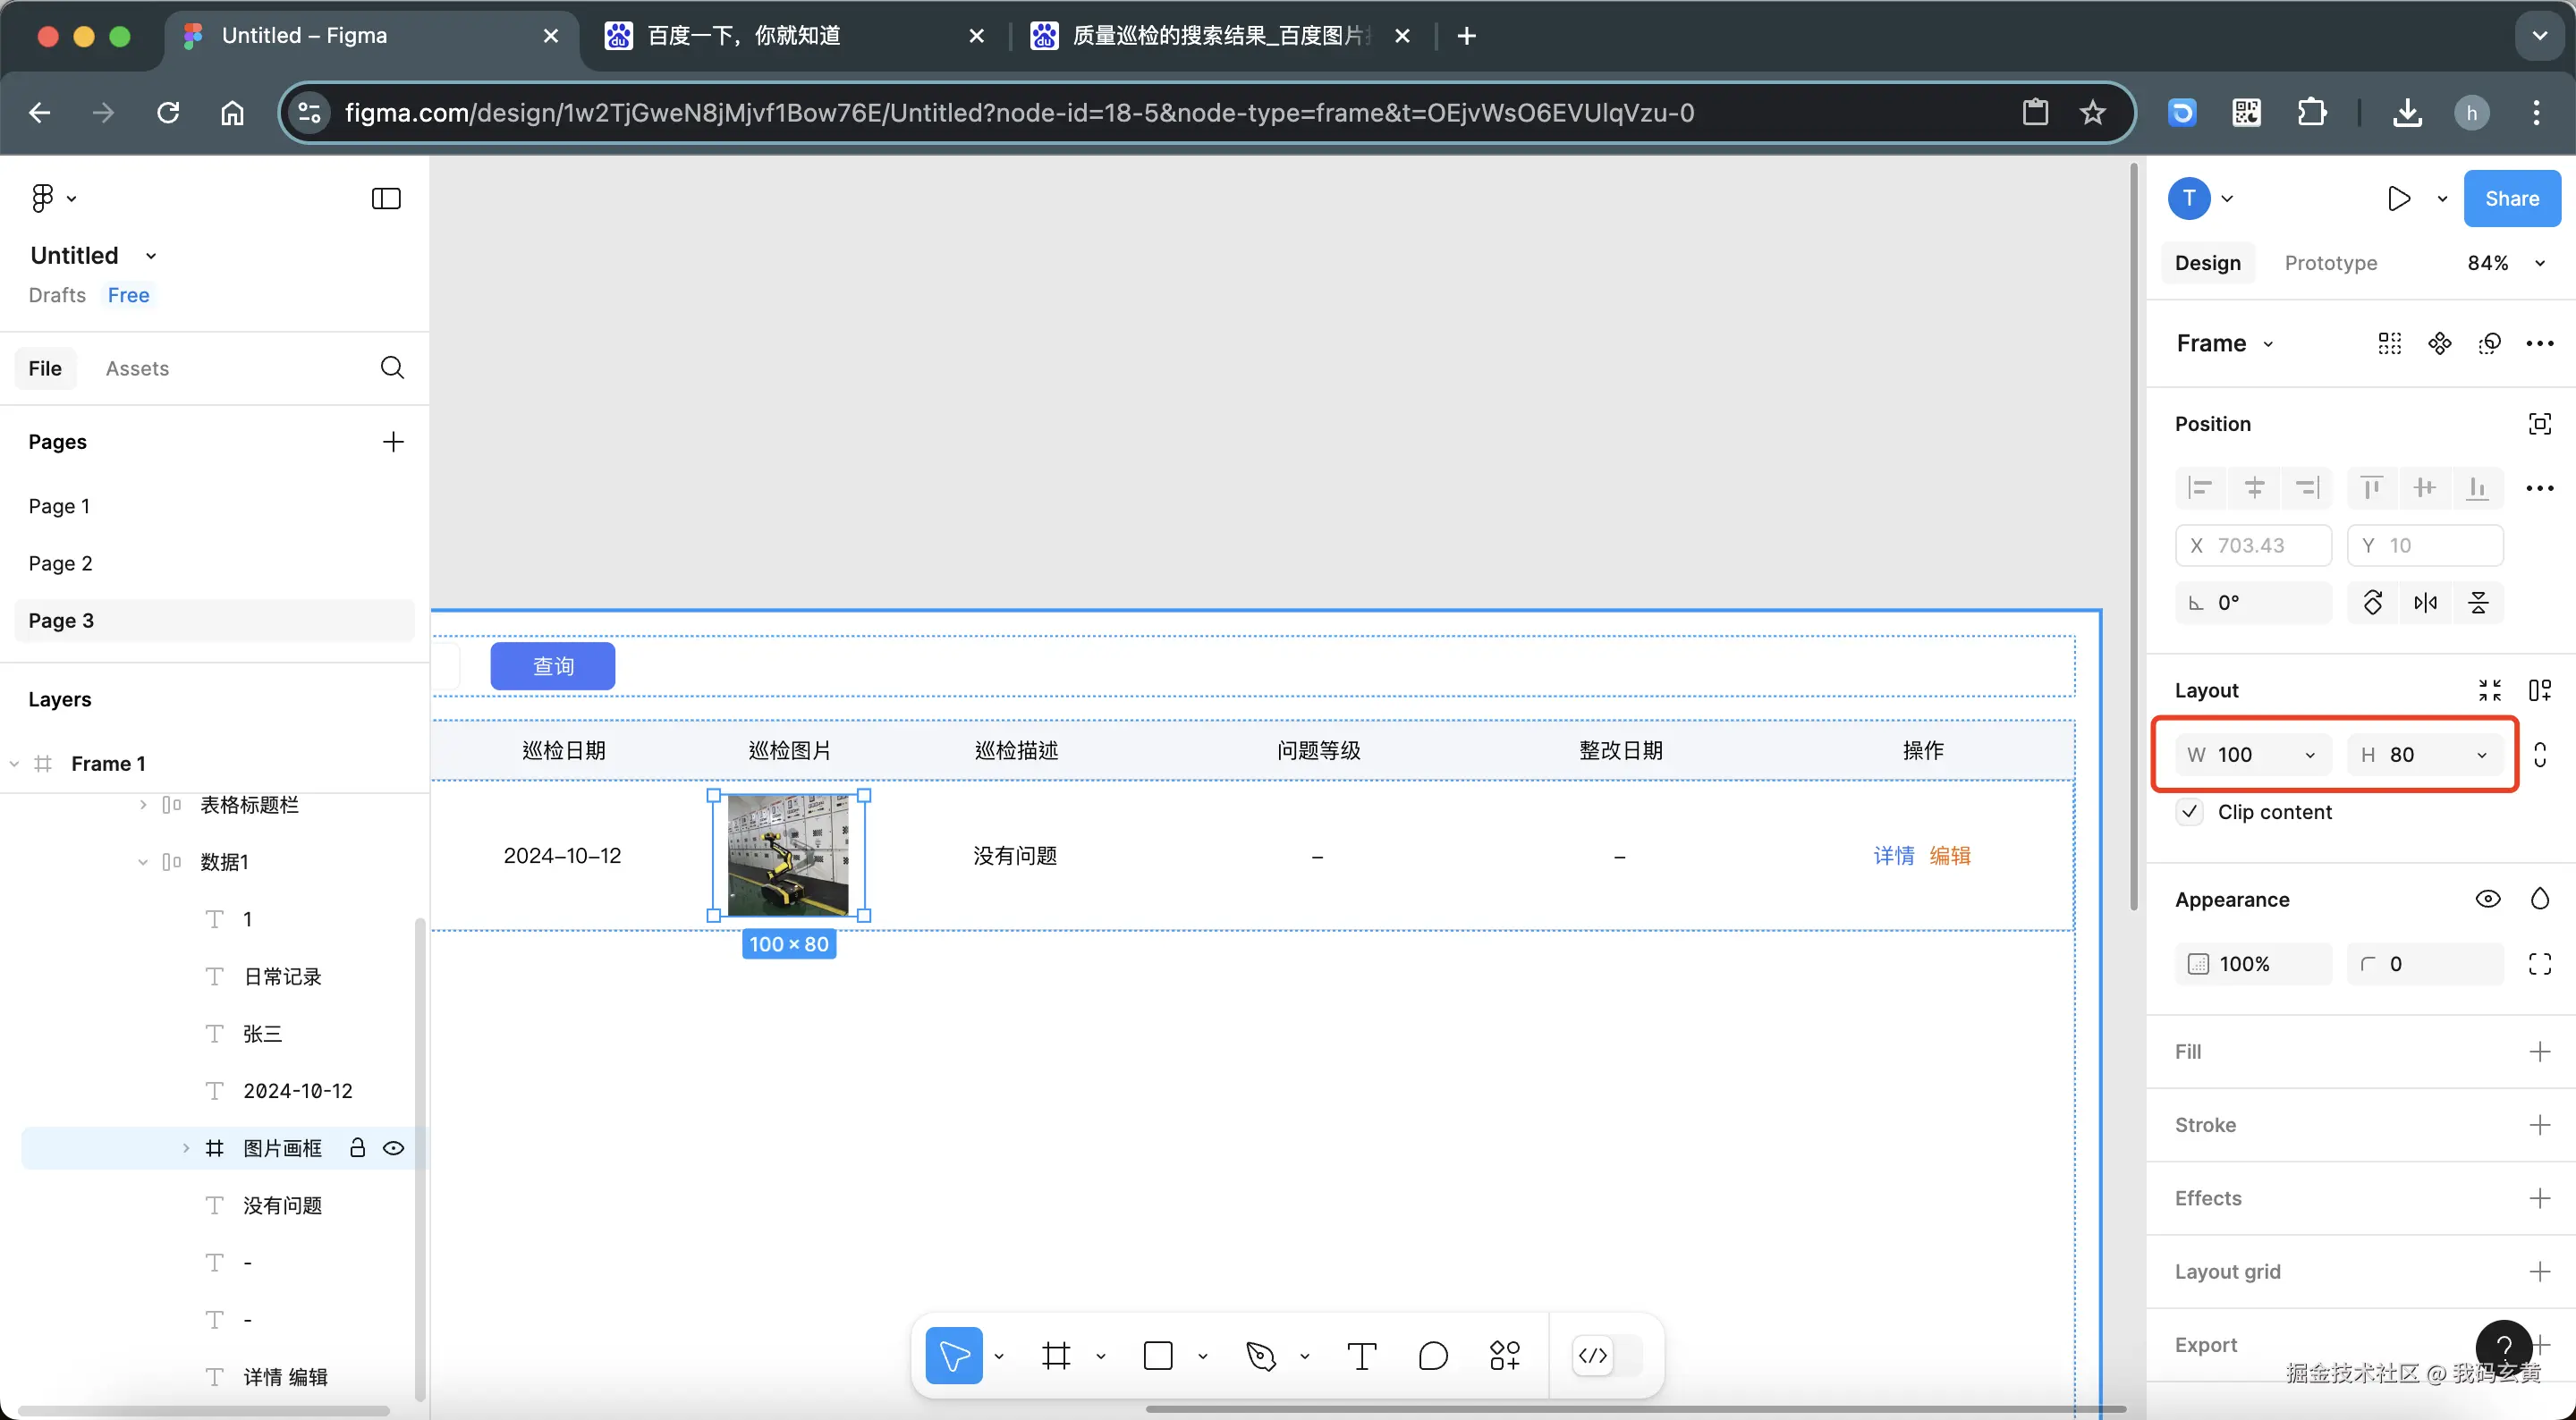2576x1420 pixels.
Task: Select Page 2 in pages list
Action: (61, 563)
